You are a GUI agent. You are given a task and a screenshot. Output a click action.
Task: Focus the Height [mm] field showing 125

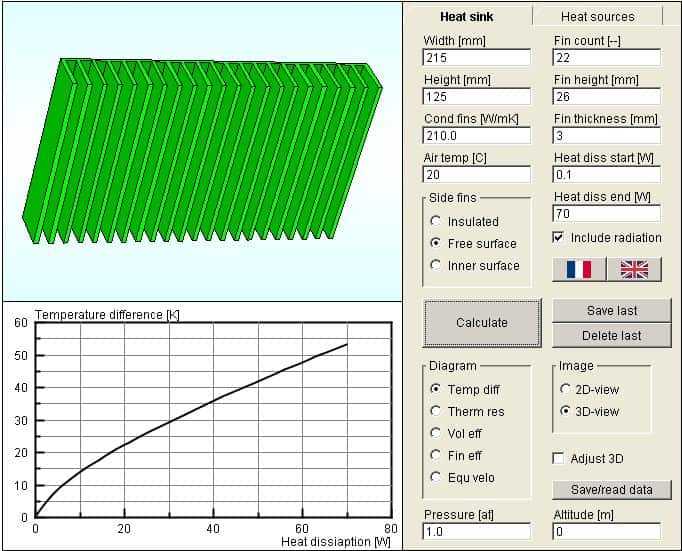477,97
